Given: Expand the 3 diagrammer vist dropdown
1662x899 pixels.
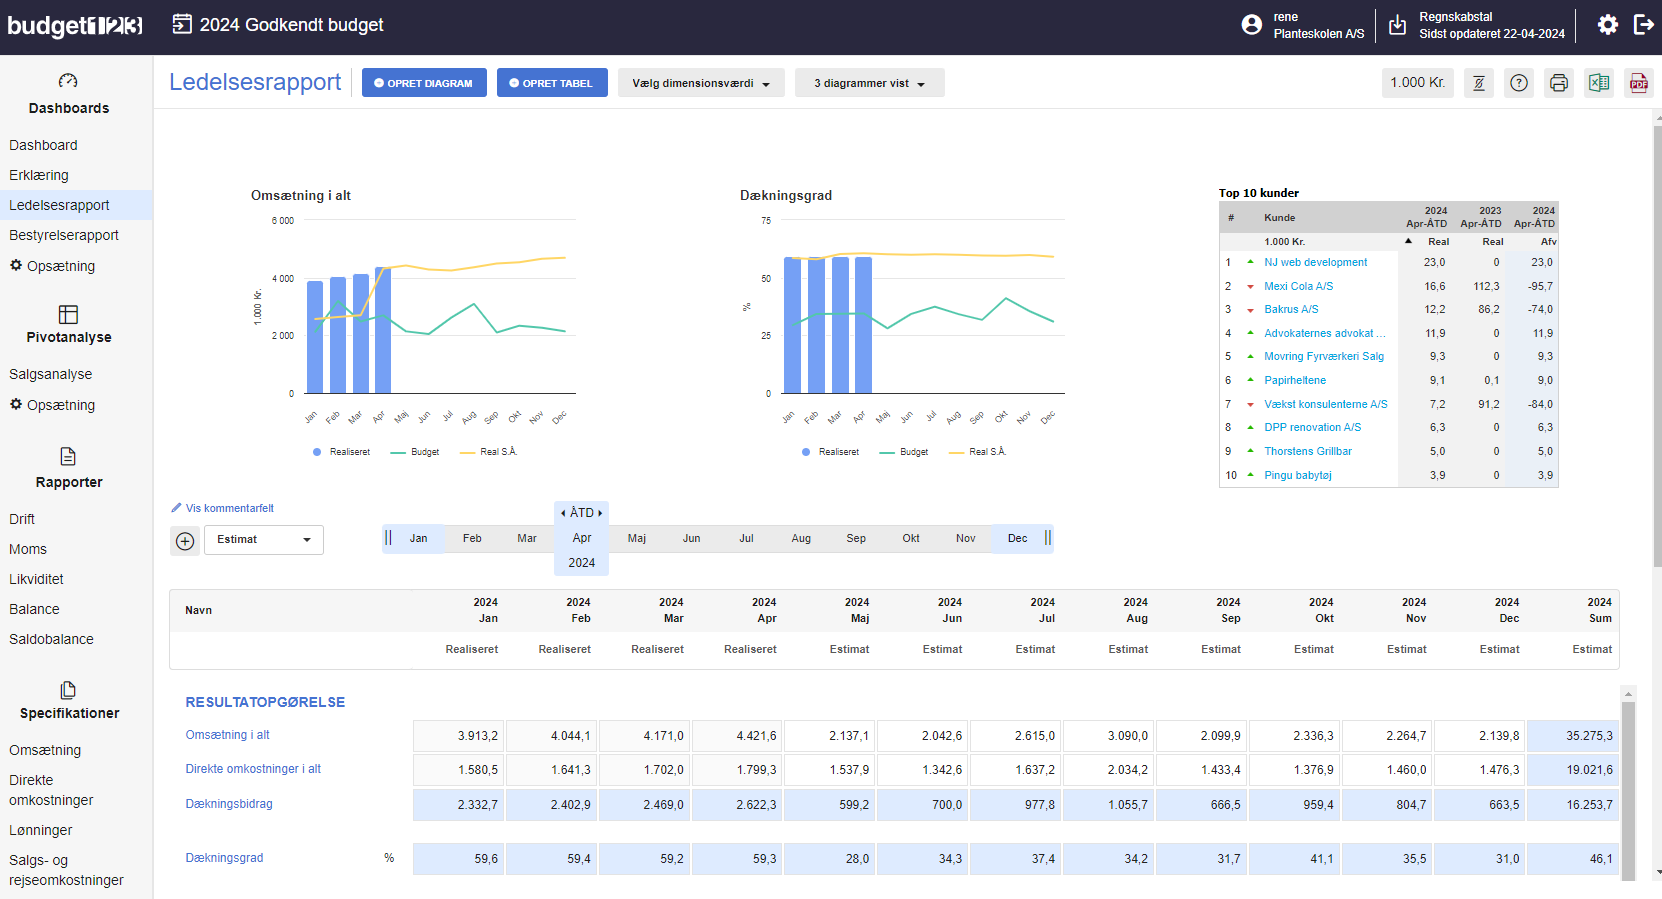Looking at the screenshot, I should click(869, 83).
